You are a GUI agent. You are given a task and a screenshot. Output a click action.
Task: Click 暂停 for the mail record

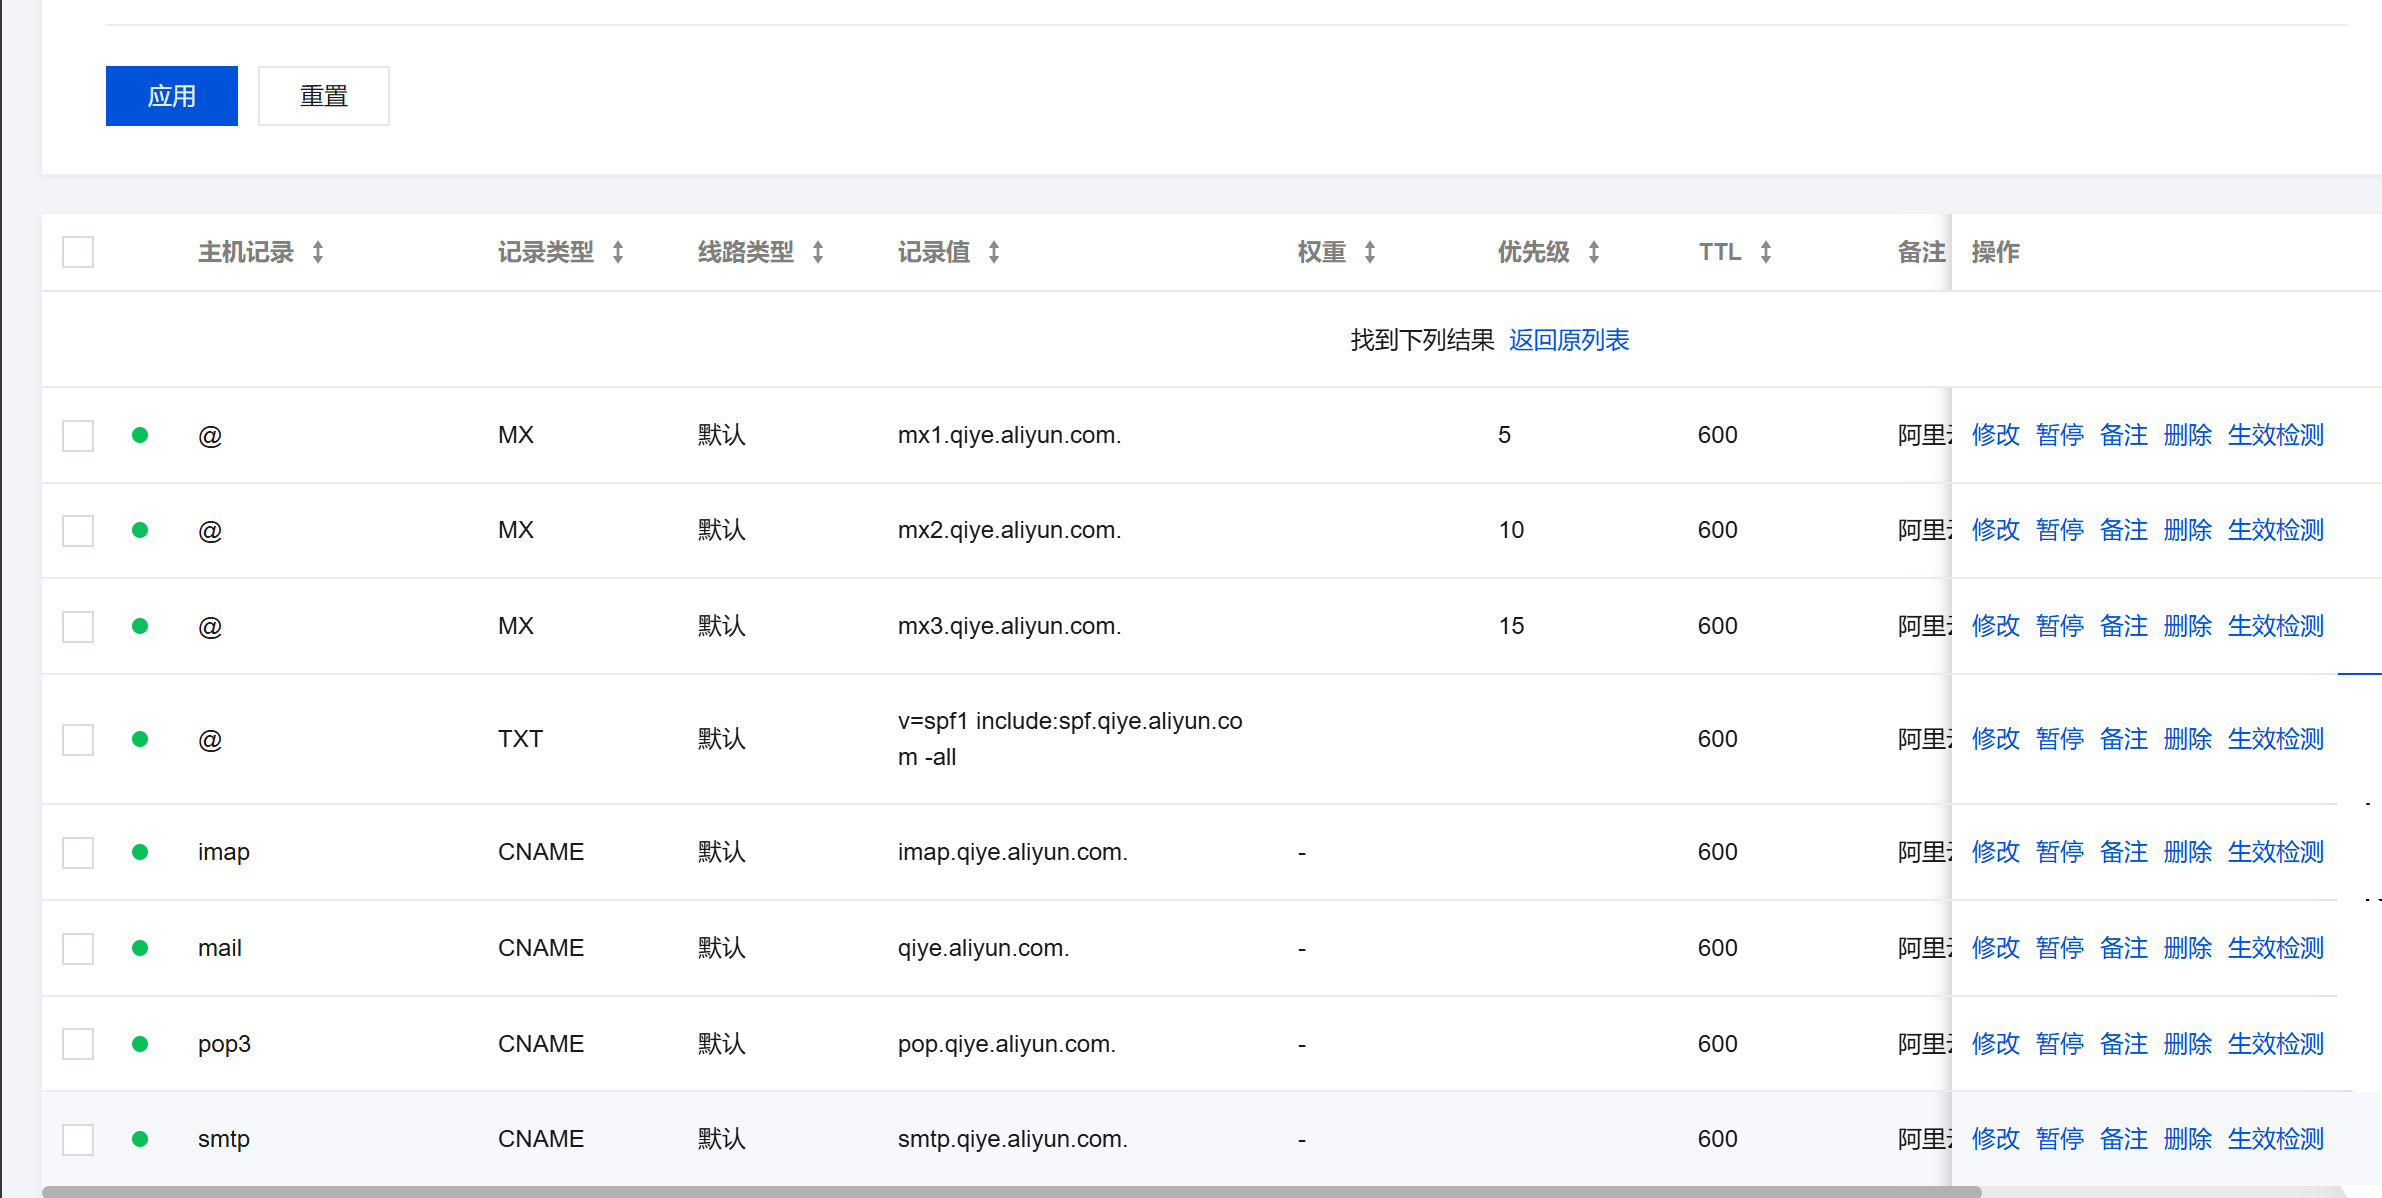pos(2060,948)
